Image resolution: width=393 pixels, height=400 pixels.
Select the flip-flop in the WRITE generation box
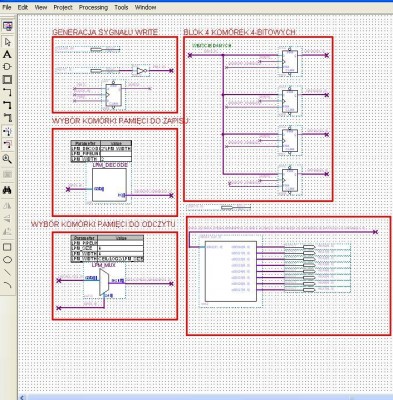click(113, 95)
